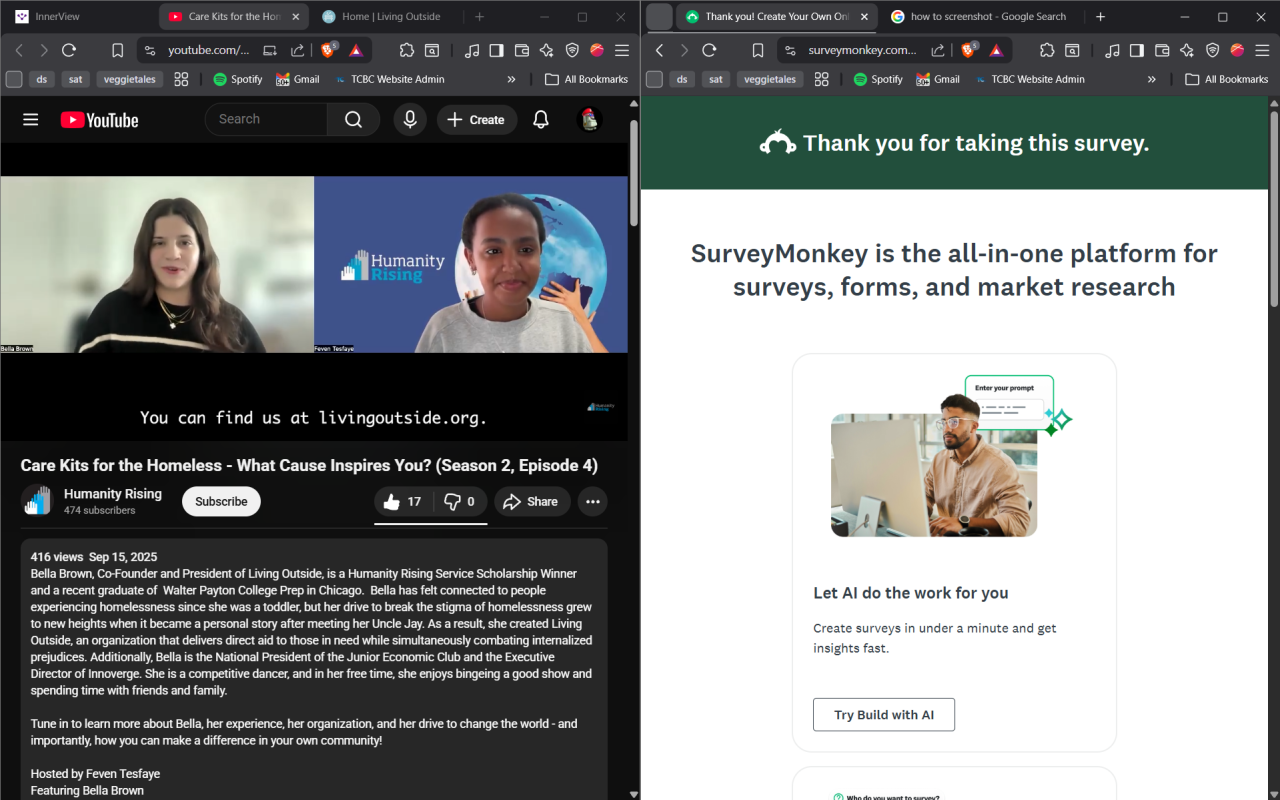
Task: Click the YouTube logo to go home
Action: point(99,120)
